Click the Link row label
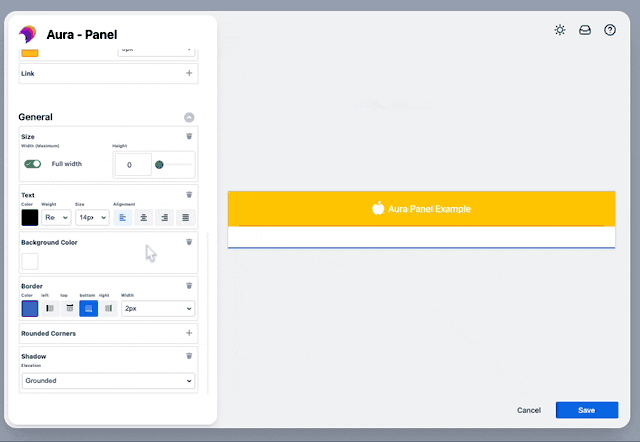This screenshot has height=442, width=640. click(x=28, y=73)
